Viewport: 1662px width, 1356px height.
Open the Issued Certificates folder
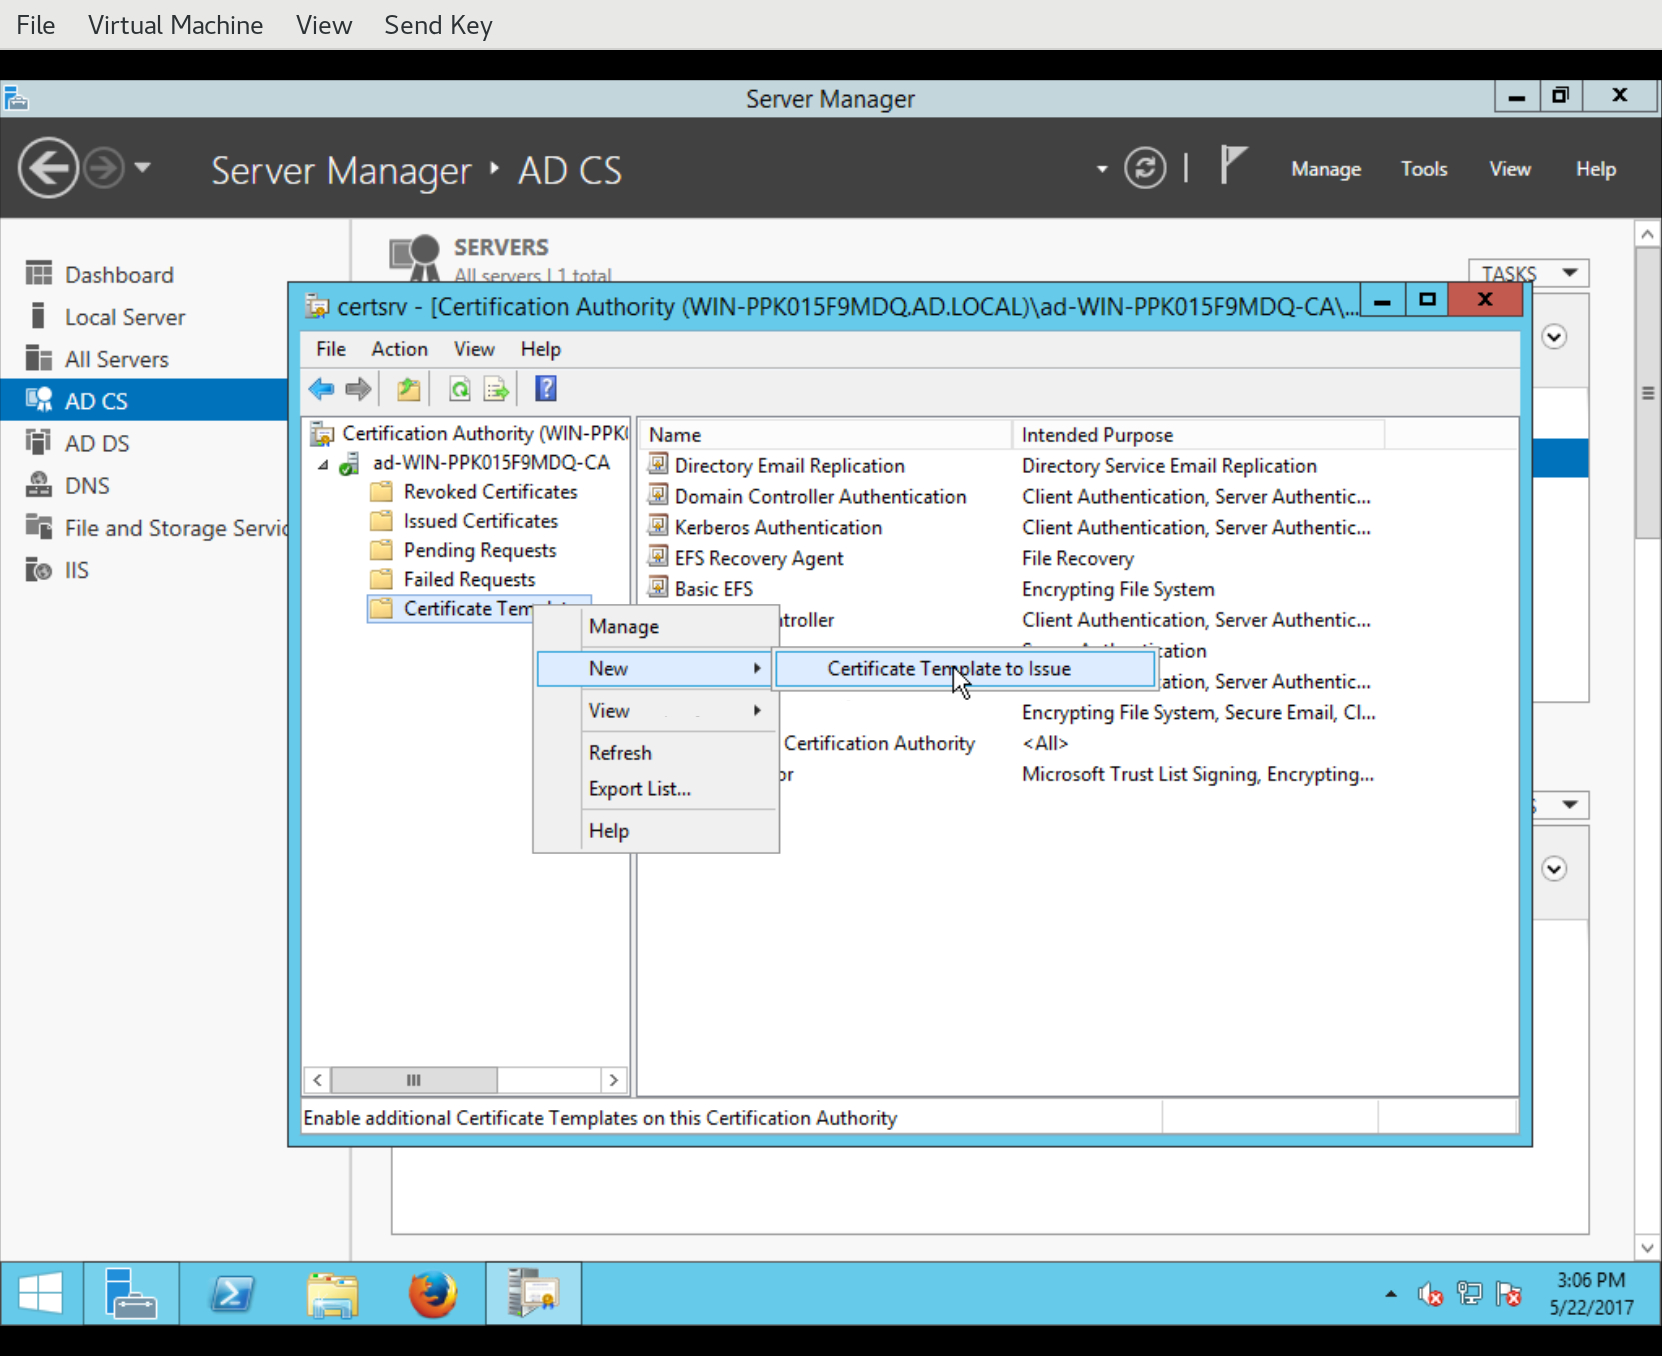coord(480,521)
